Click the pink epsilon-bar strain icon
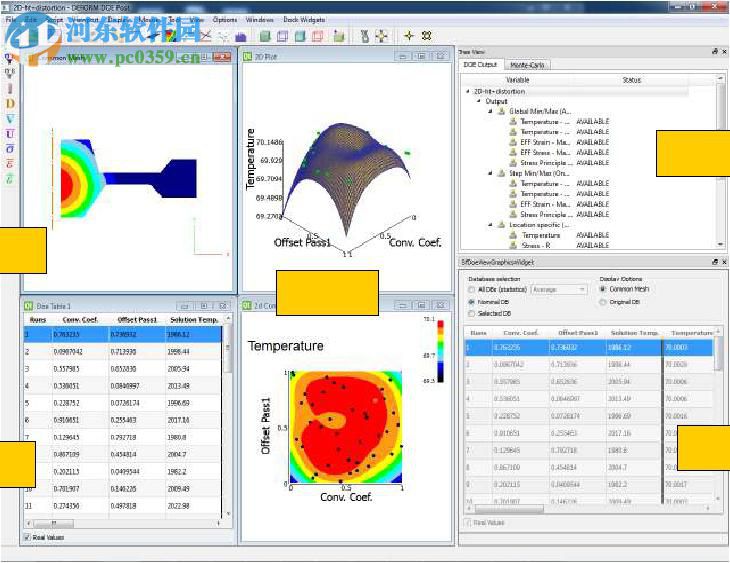The height and width of the screenshot is (563, 730). coord(10,163)
